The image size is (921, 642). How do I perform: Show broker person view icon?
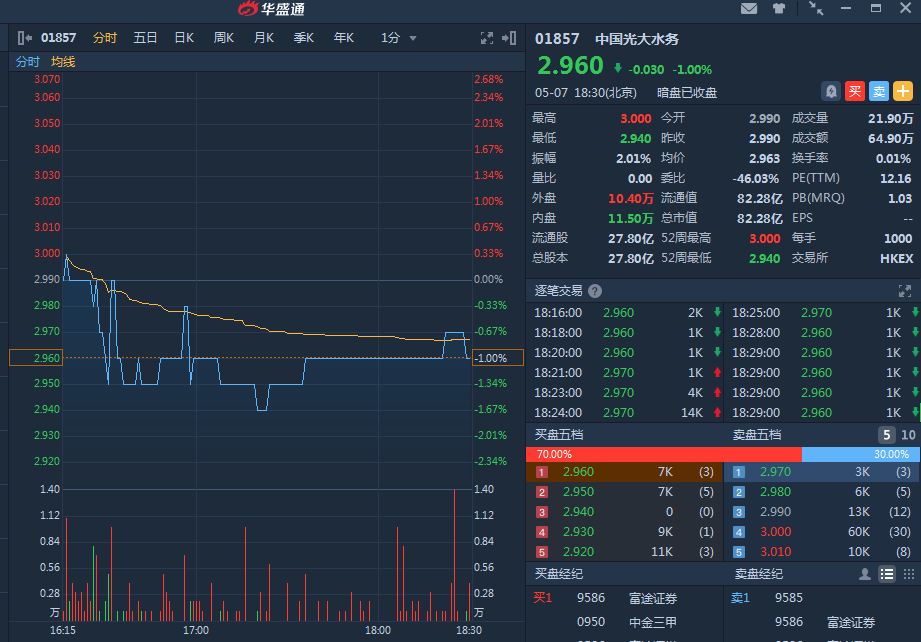[865, 574]
